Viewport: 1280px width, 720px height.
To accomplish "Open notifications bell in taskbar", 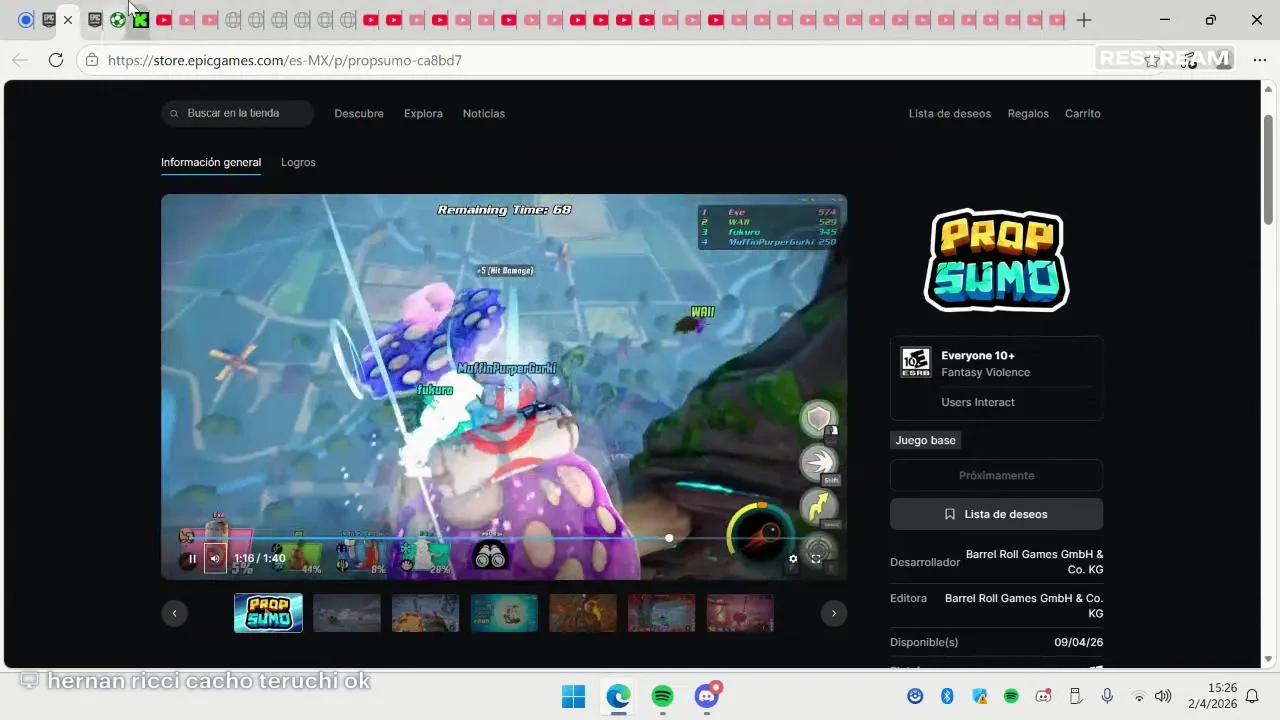I will pos(1251,696).
